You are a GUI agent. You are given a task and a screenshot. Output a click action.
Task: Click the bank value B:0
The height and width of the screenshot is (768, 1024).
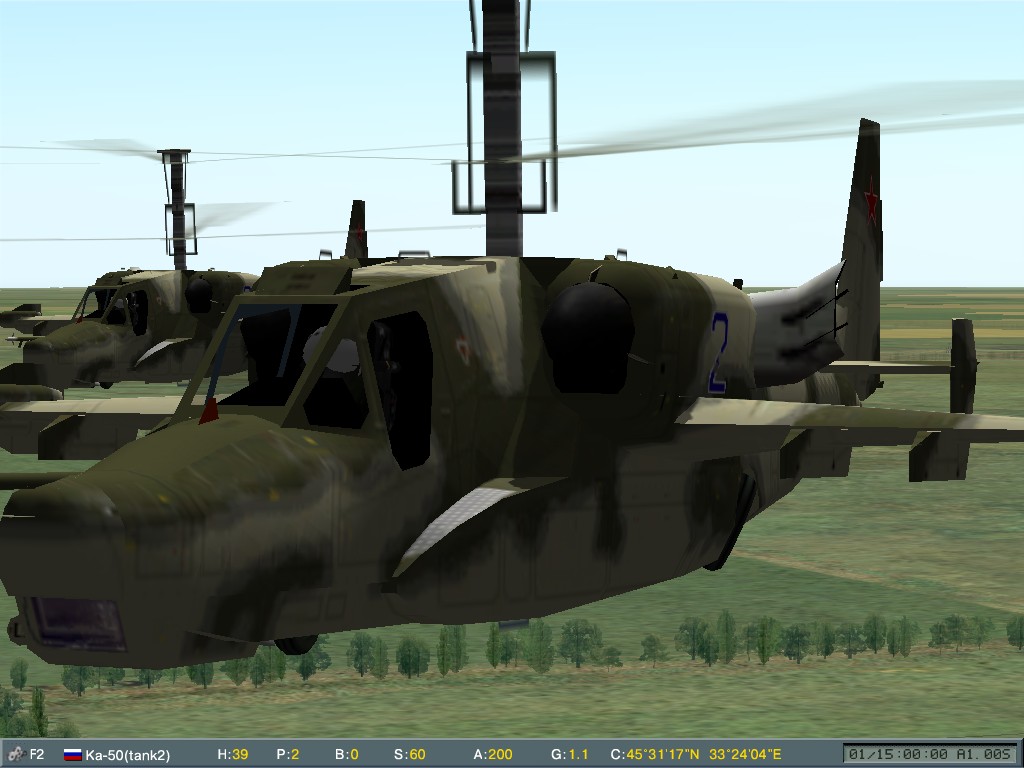tap(347, 754)
